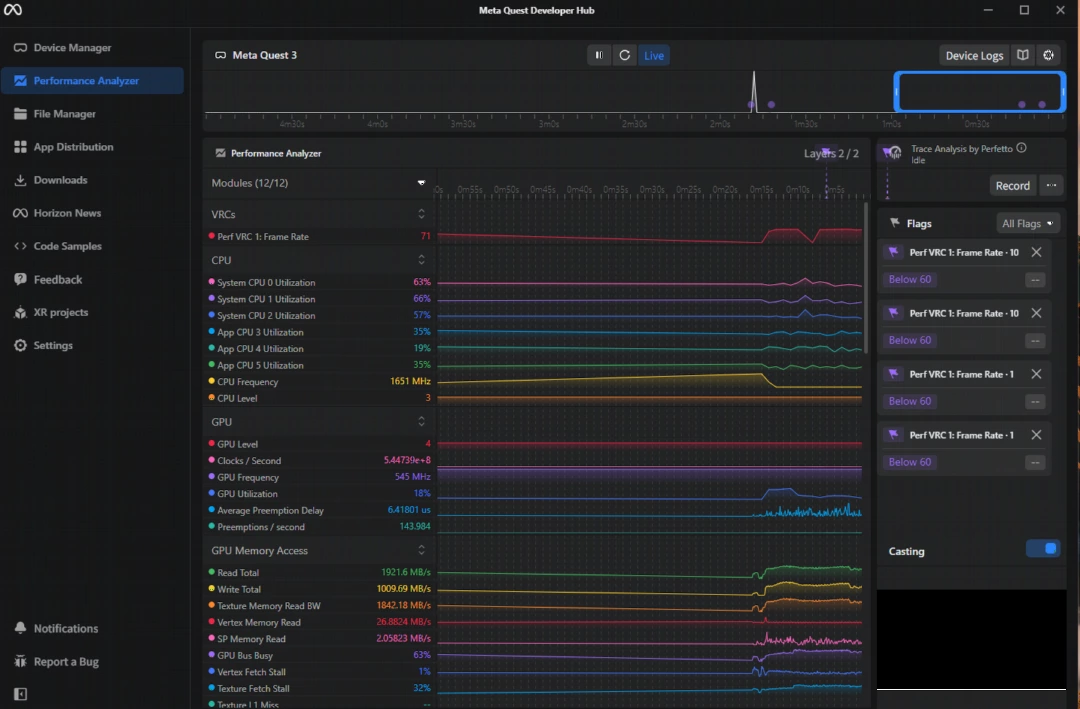Collapse the GPU Memory Access section
Image resolution: width=1080 pixels, height=709 pixels.
421,550
